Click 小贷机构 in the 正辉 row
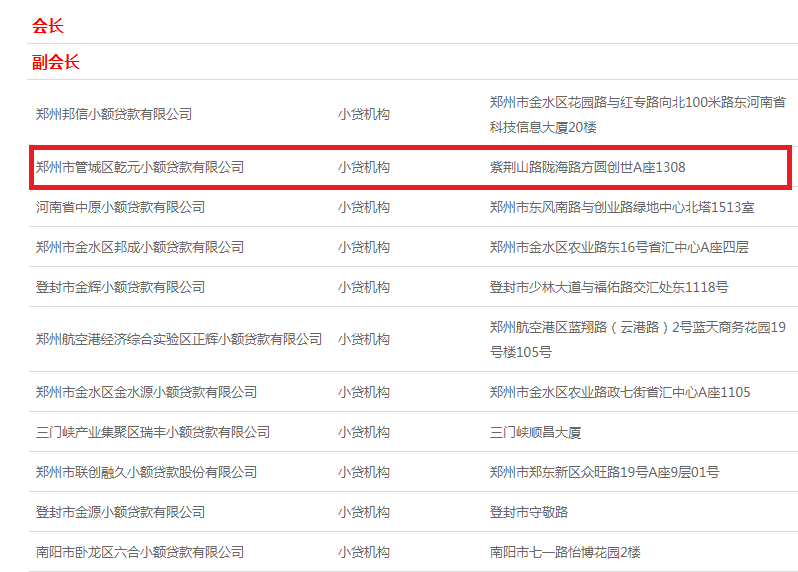This screenshot has height=572, width=798. click(x=363, y=339)
